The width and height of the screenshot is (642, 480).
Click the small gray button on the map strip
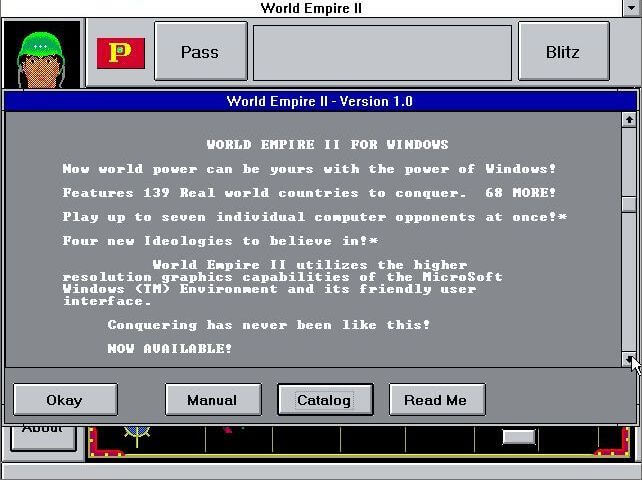tap(519, 437)
